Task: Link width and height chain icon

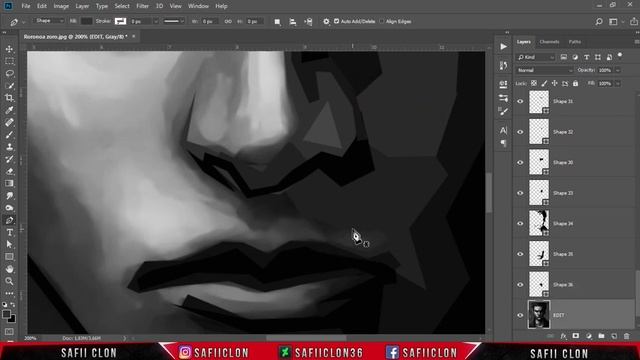Action: (x=228, y=22)
